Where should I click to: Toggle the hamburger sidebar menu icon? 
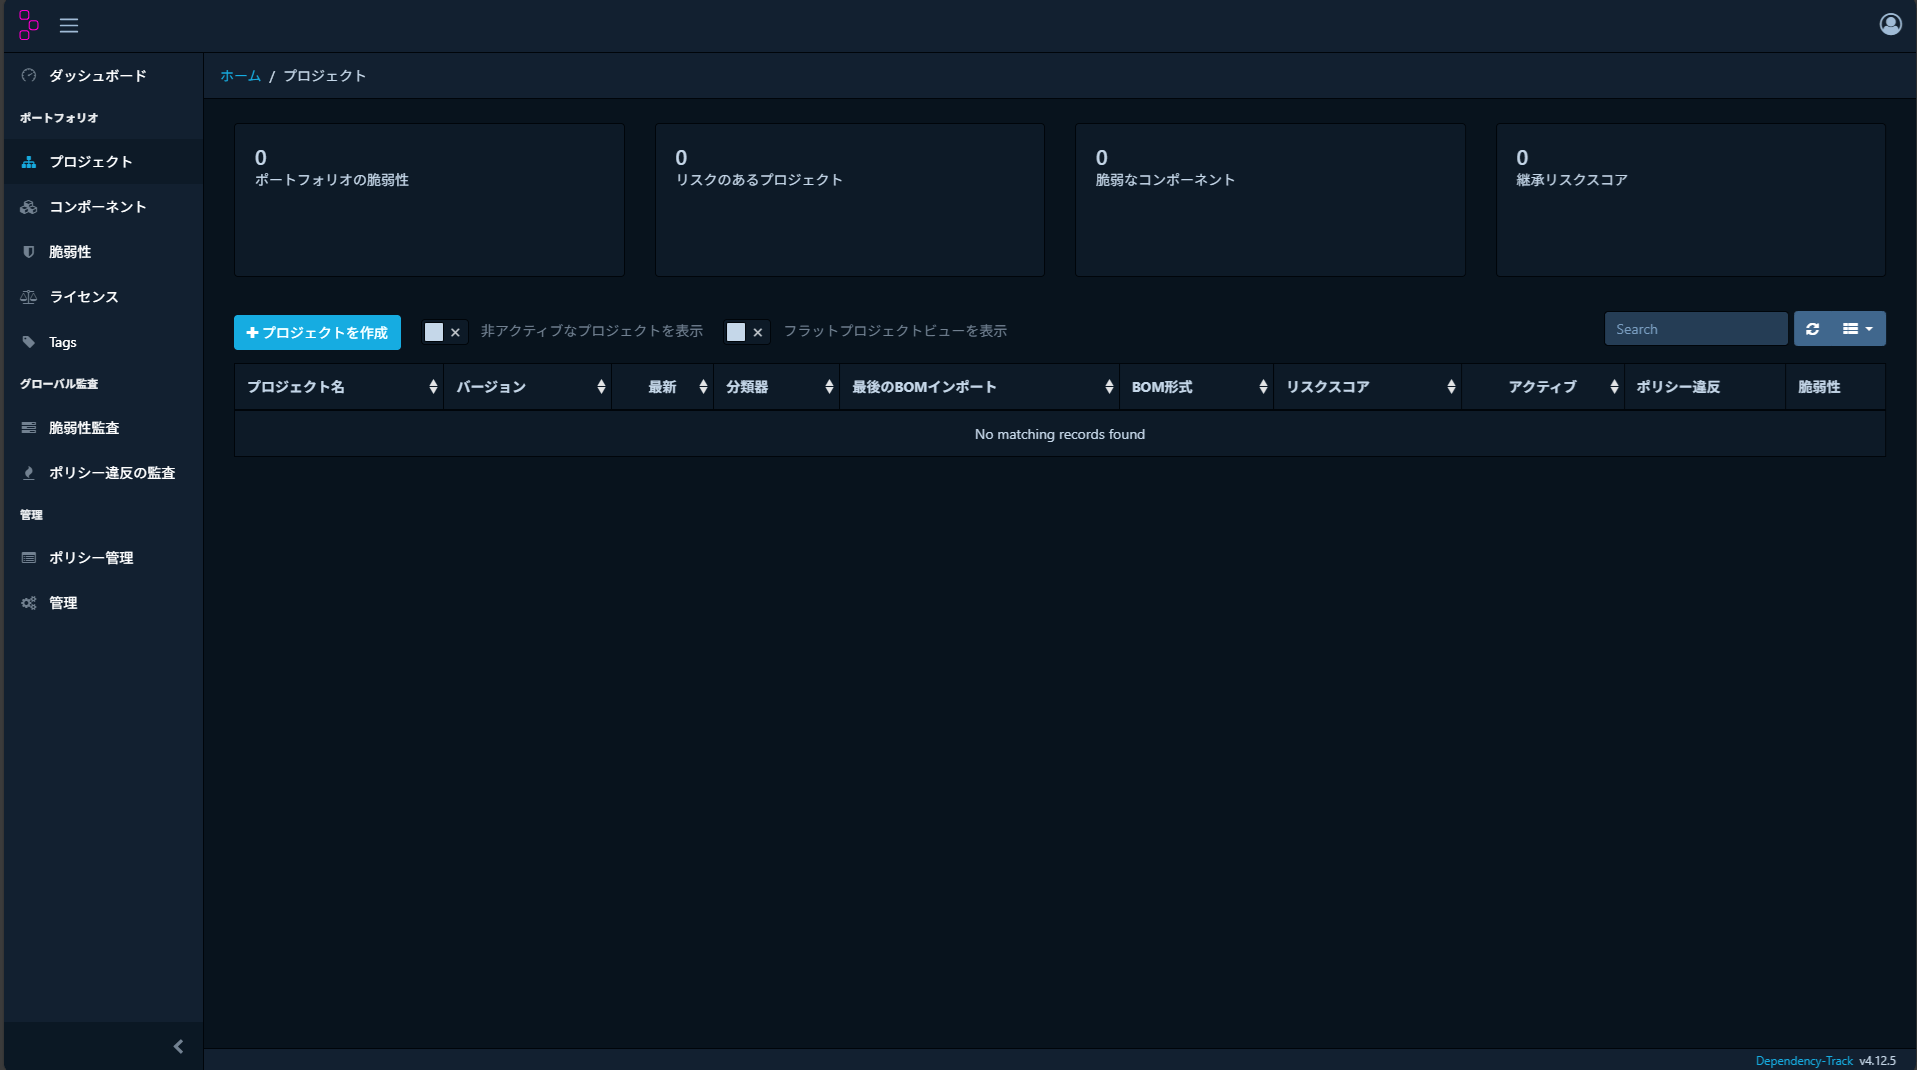coord(69,26)
